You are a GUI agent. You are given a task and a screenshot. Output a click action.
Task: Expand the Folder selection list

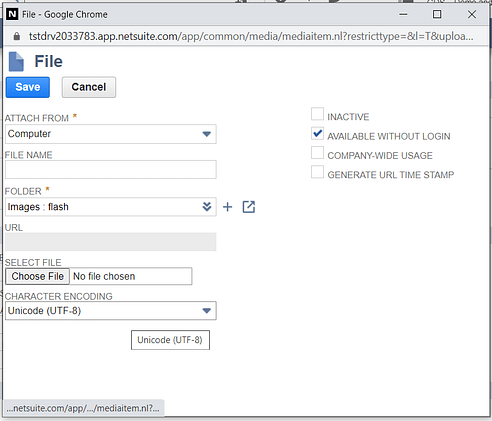(207, 207)
